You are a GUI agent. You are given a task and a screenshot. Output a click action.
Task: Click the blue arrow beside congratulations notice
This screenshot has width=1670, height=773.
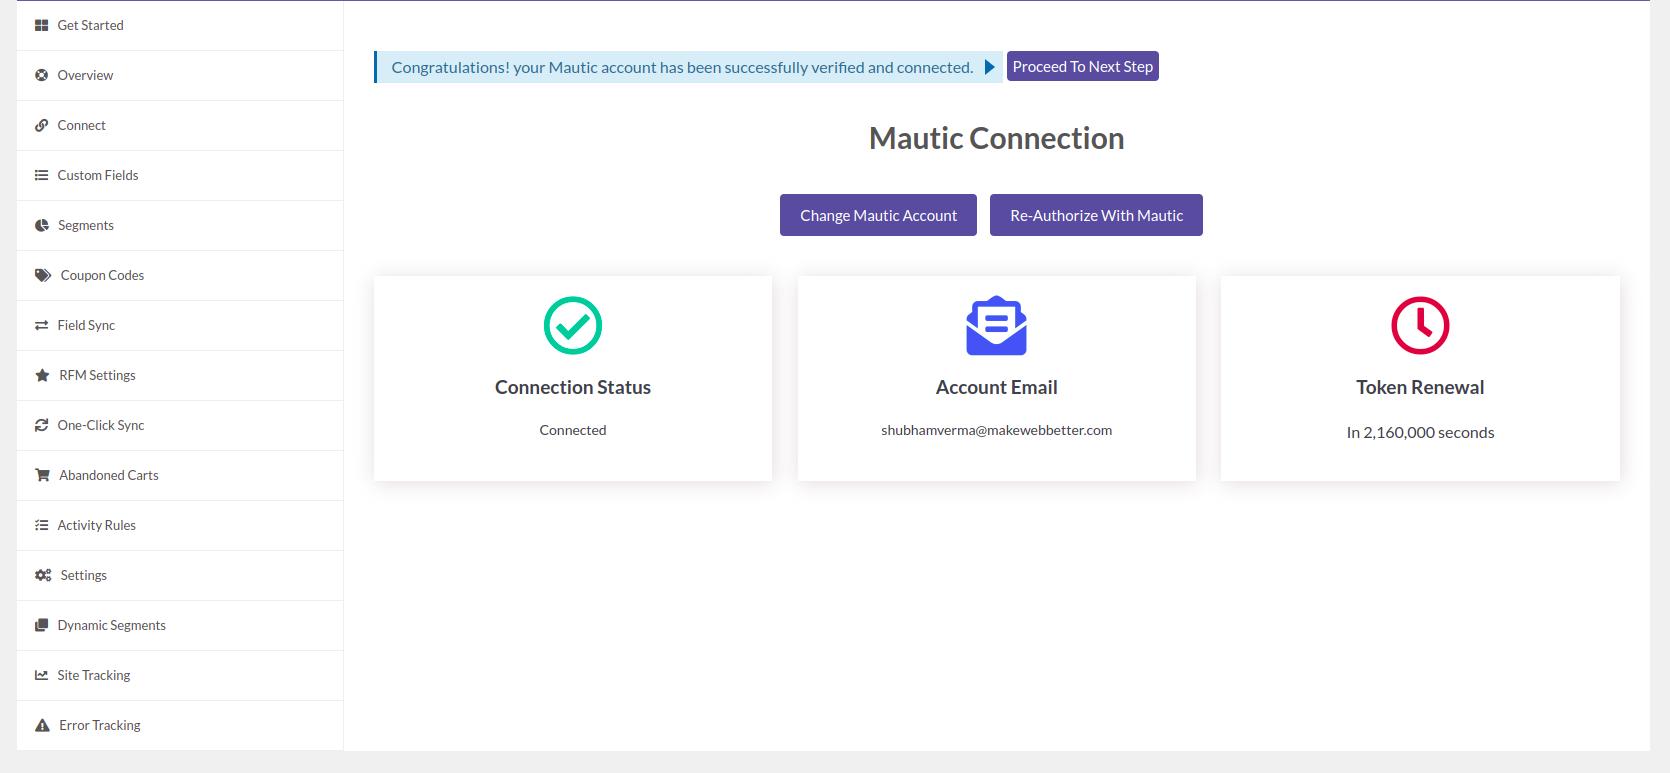click(x=989, y=67)
